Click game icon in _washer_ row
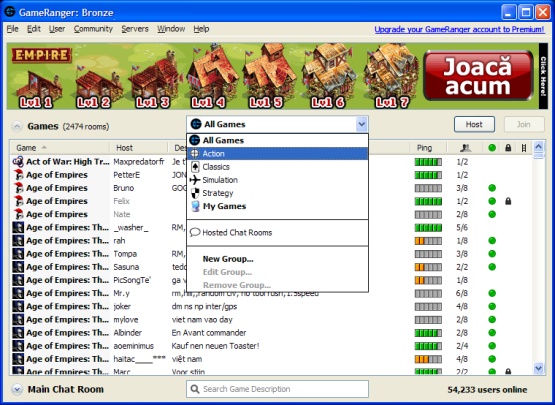The image size is (555, 405). 18,227
